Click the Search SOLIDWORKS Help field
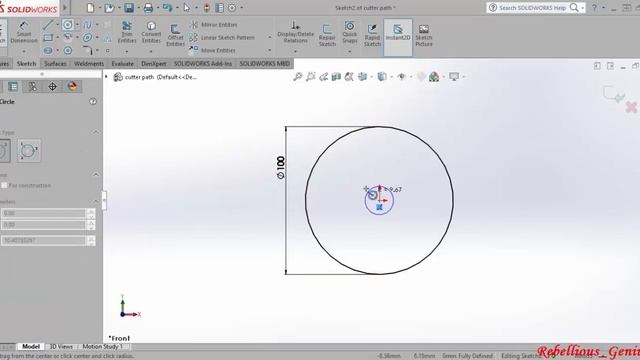Screen dimensions: 640x360 click(531, 8)
